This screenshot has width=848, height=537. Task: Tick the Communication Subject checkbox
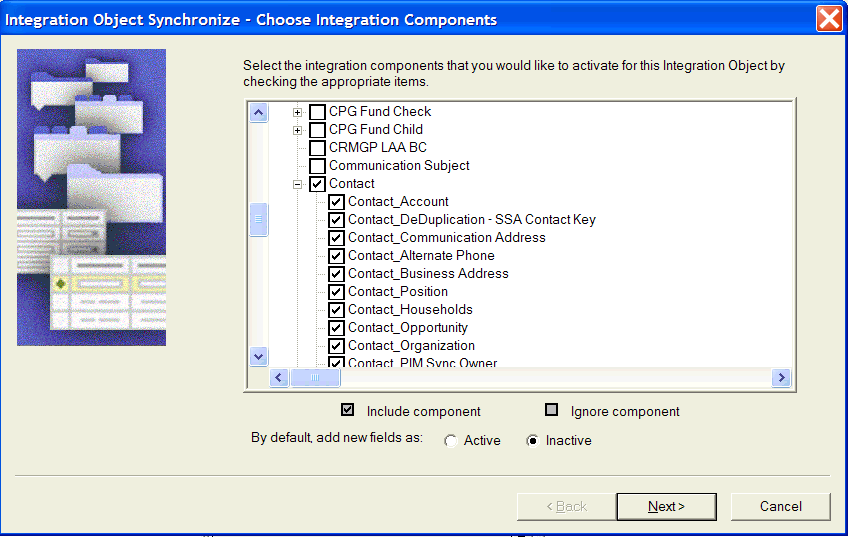click(x=317, y=166)
